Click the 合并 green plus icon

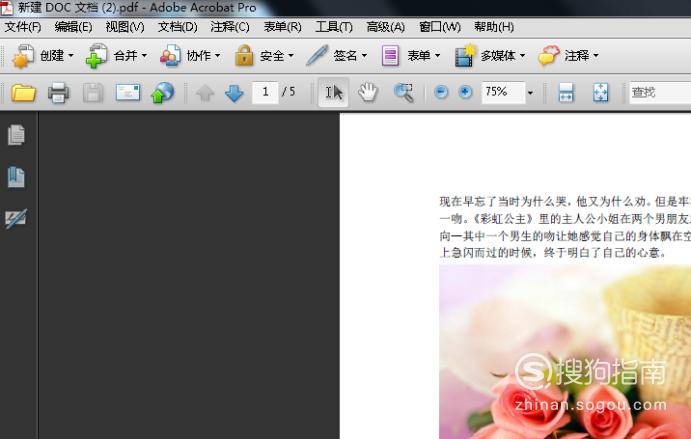pyautogui.click(x=97, y=56)
